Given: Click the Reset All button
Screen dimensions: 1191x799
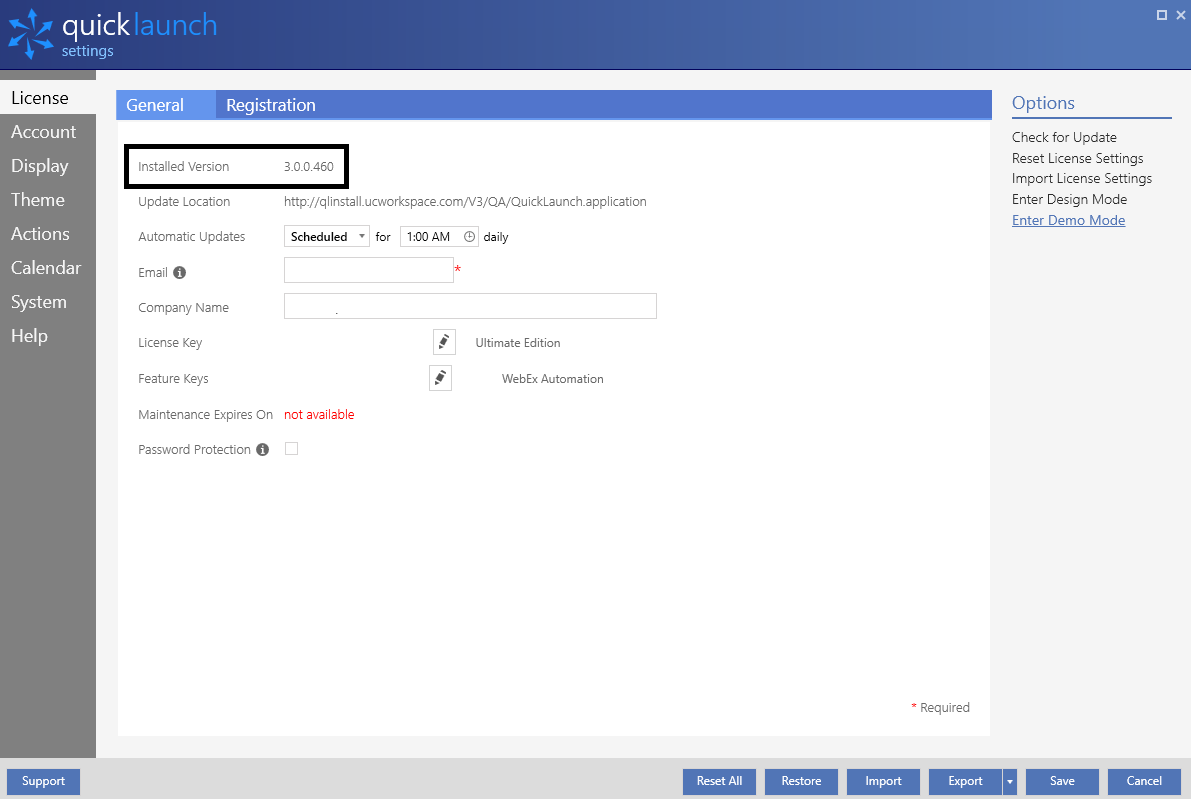Looking at the screenshot, I should pyautogui.click(x=719, y=781).
